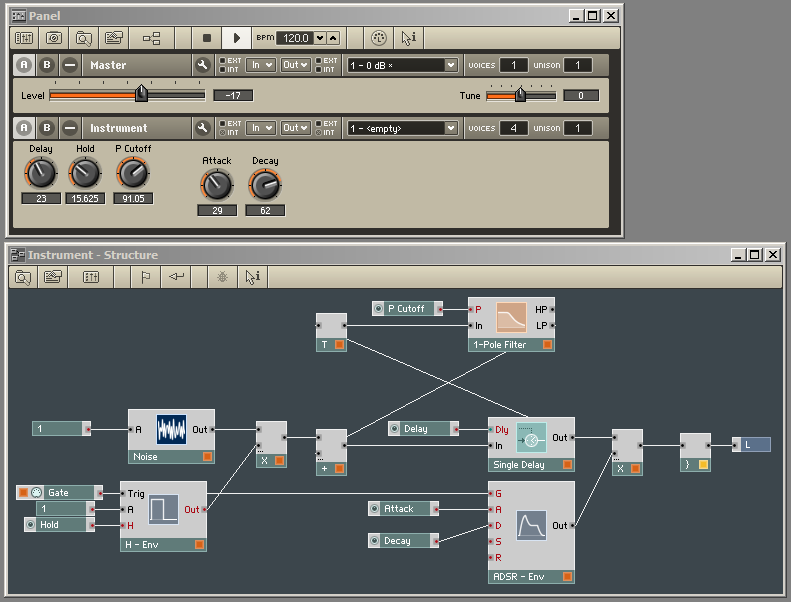
Task: Open the '1 - 0 dB' snapshot dropdown
Action: pos(402,65)
